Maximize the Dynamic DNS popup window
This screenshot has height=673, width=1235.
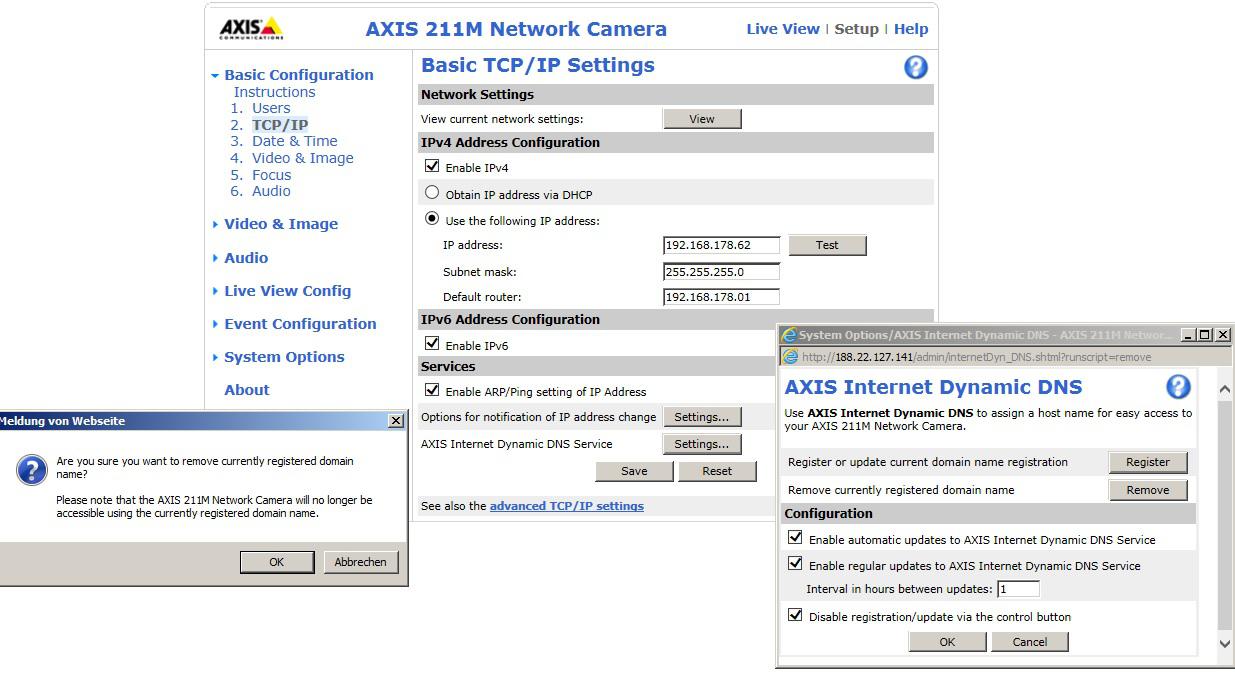point(1205,335)
